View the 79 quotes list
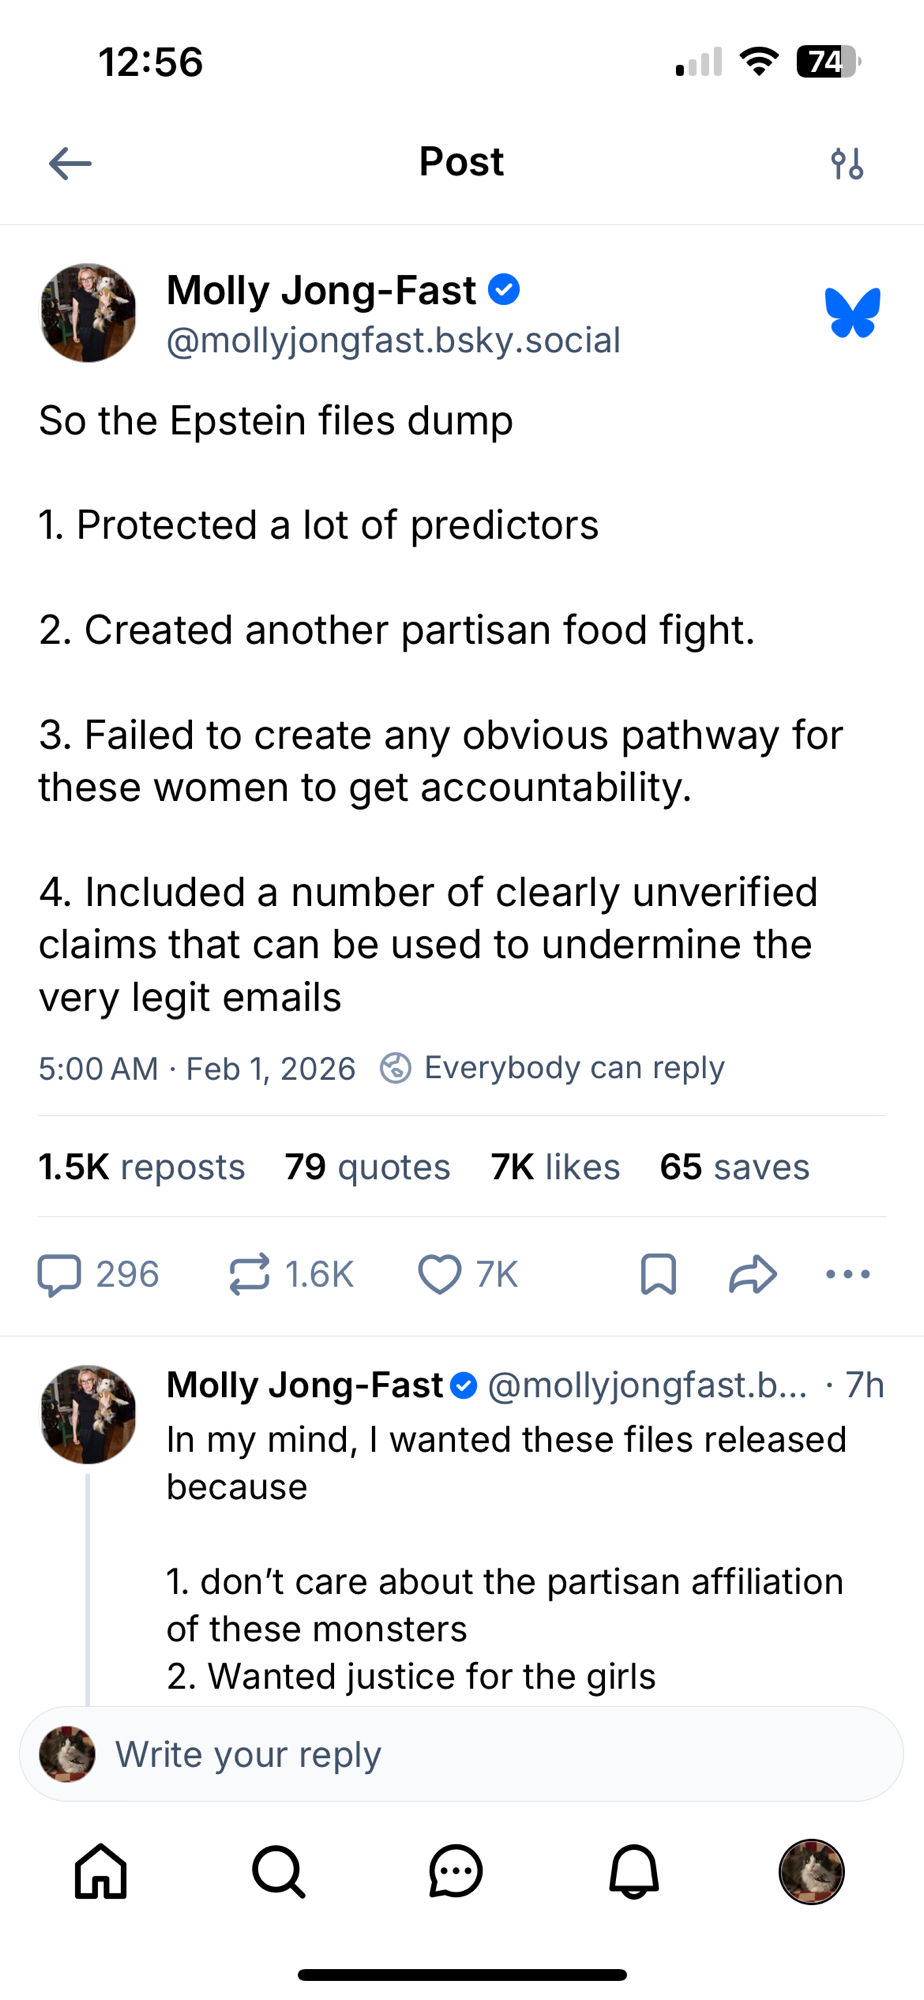924x2000 pixels. click(367, 1167)
